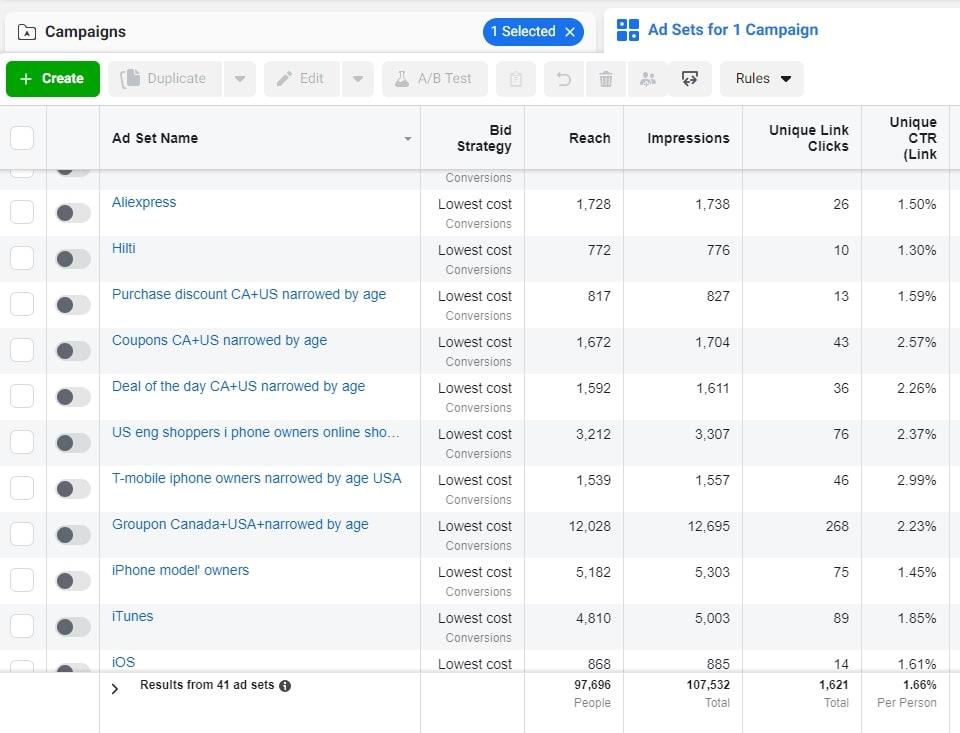960x733 pixels.
Task: Tick the checkbox for Hilti row
Action: point(22,258)
